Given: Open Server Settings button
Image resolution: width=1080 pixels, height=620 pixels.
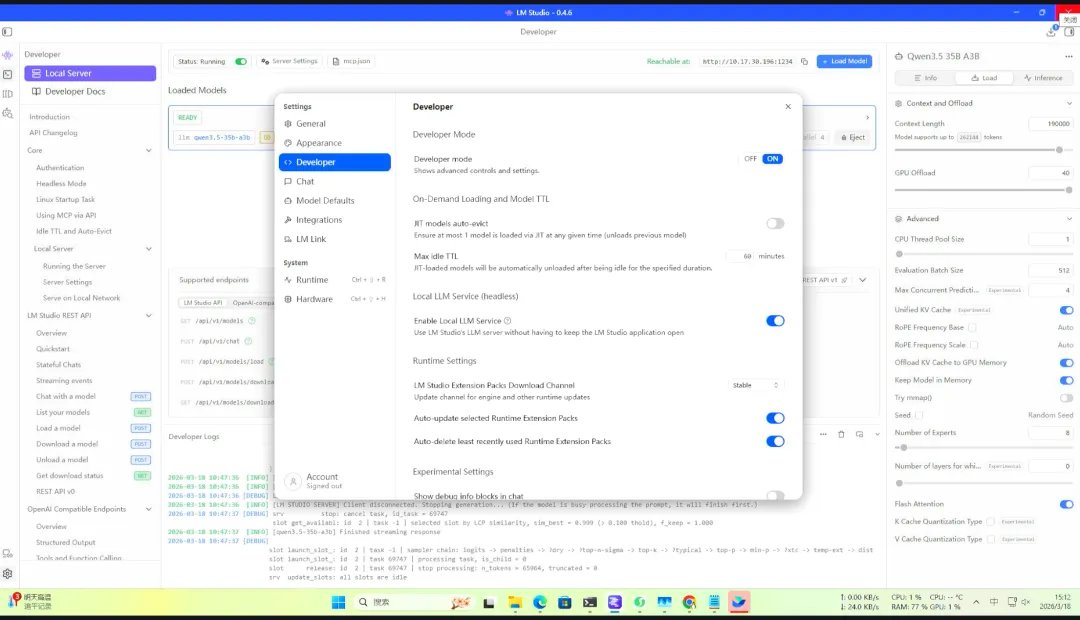Looking at the screenshot, I should point(289,61).
